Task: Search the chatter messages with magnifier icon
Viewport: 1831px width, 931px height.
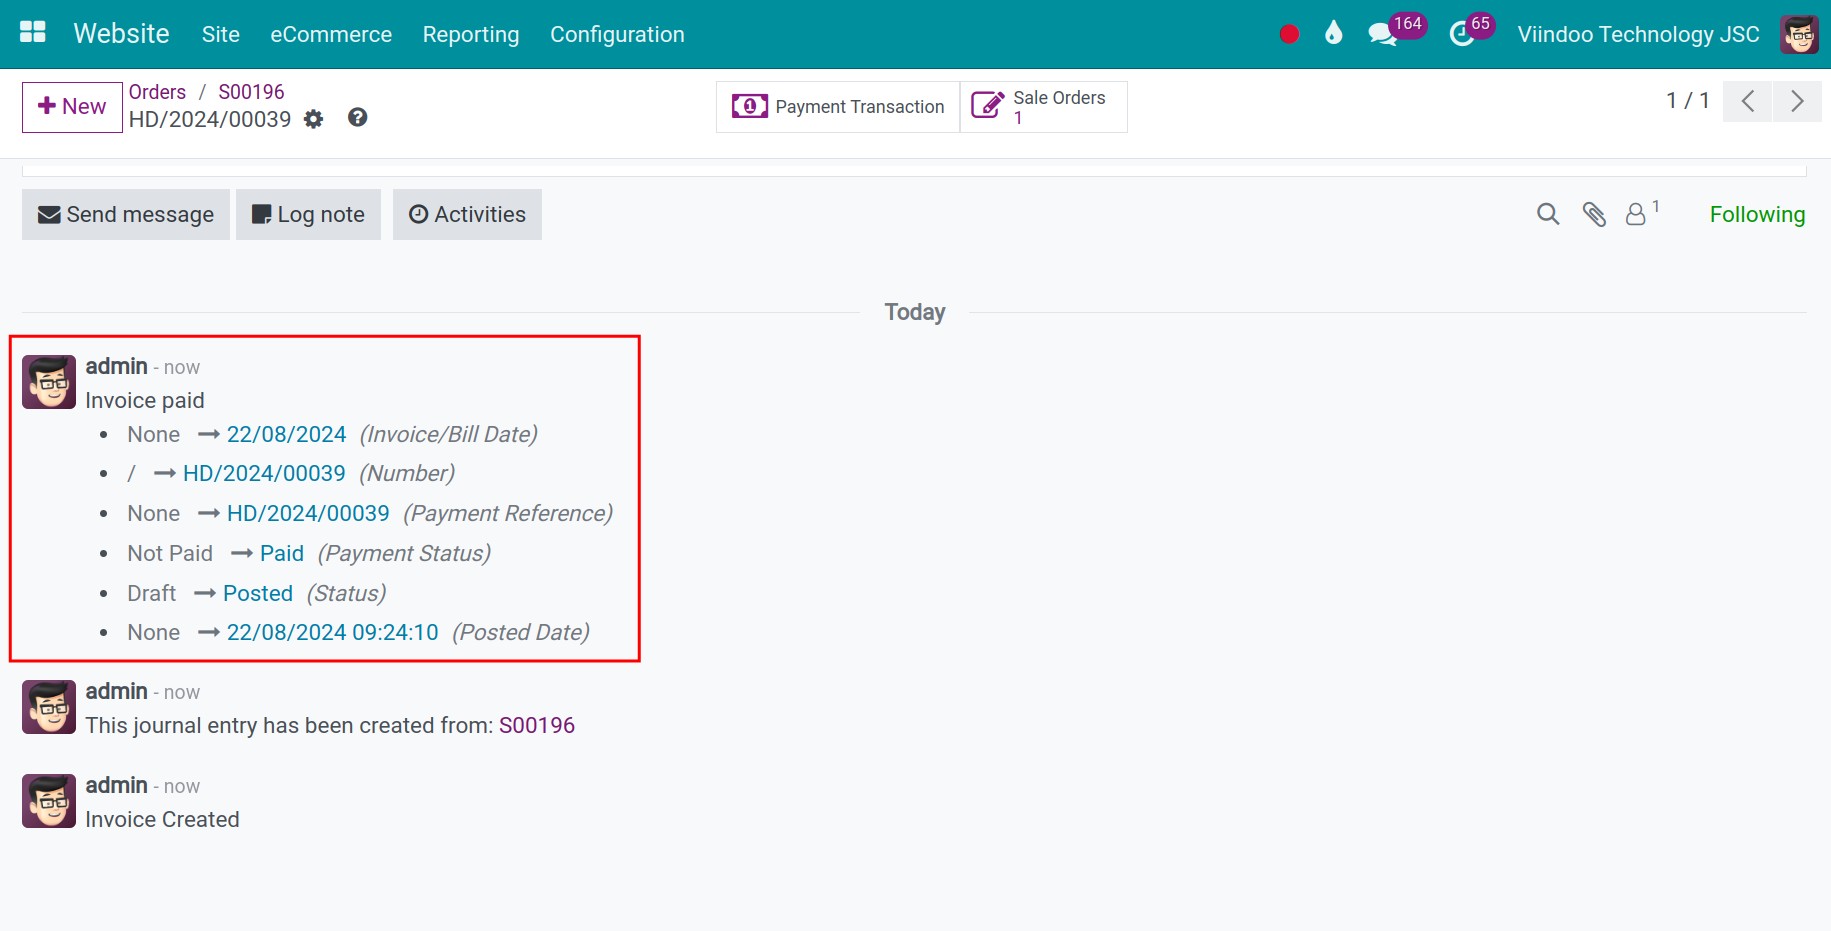Action: [1547, 214]
